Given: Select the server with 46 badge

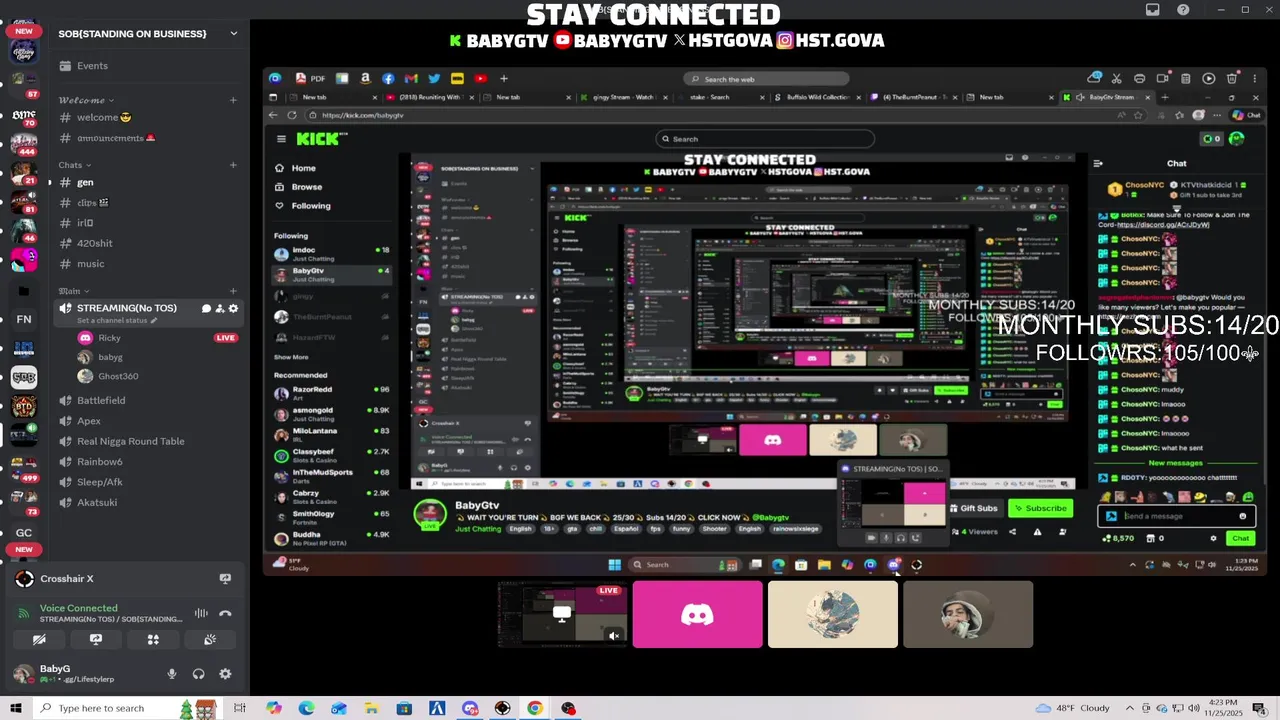Looking at the screenshot, I should click(x=24, y=232).
